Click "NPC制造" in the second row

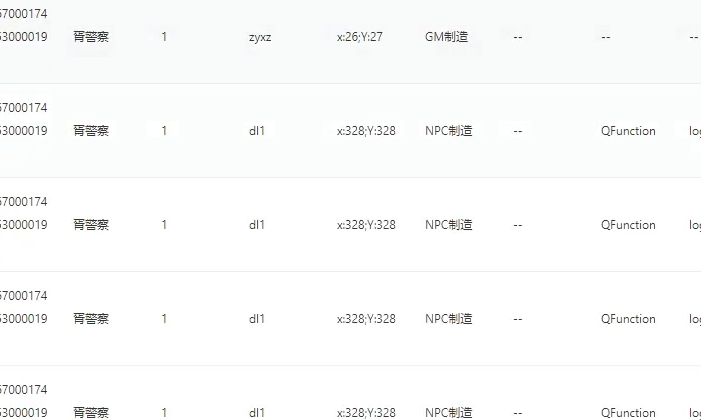point(448,131)
